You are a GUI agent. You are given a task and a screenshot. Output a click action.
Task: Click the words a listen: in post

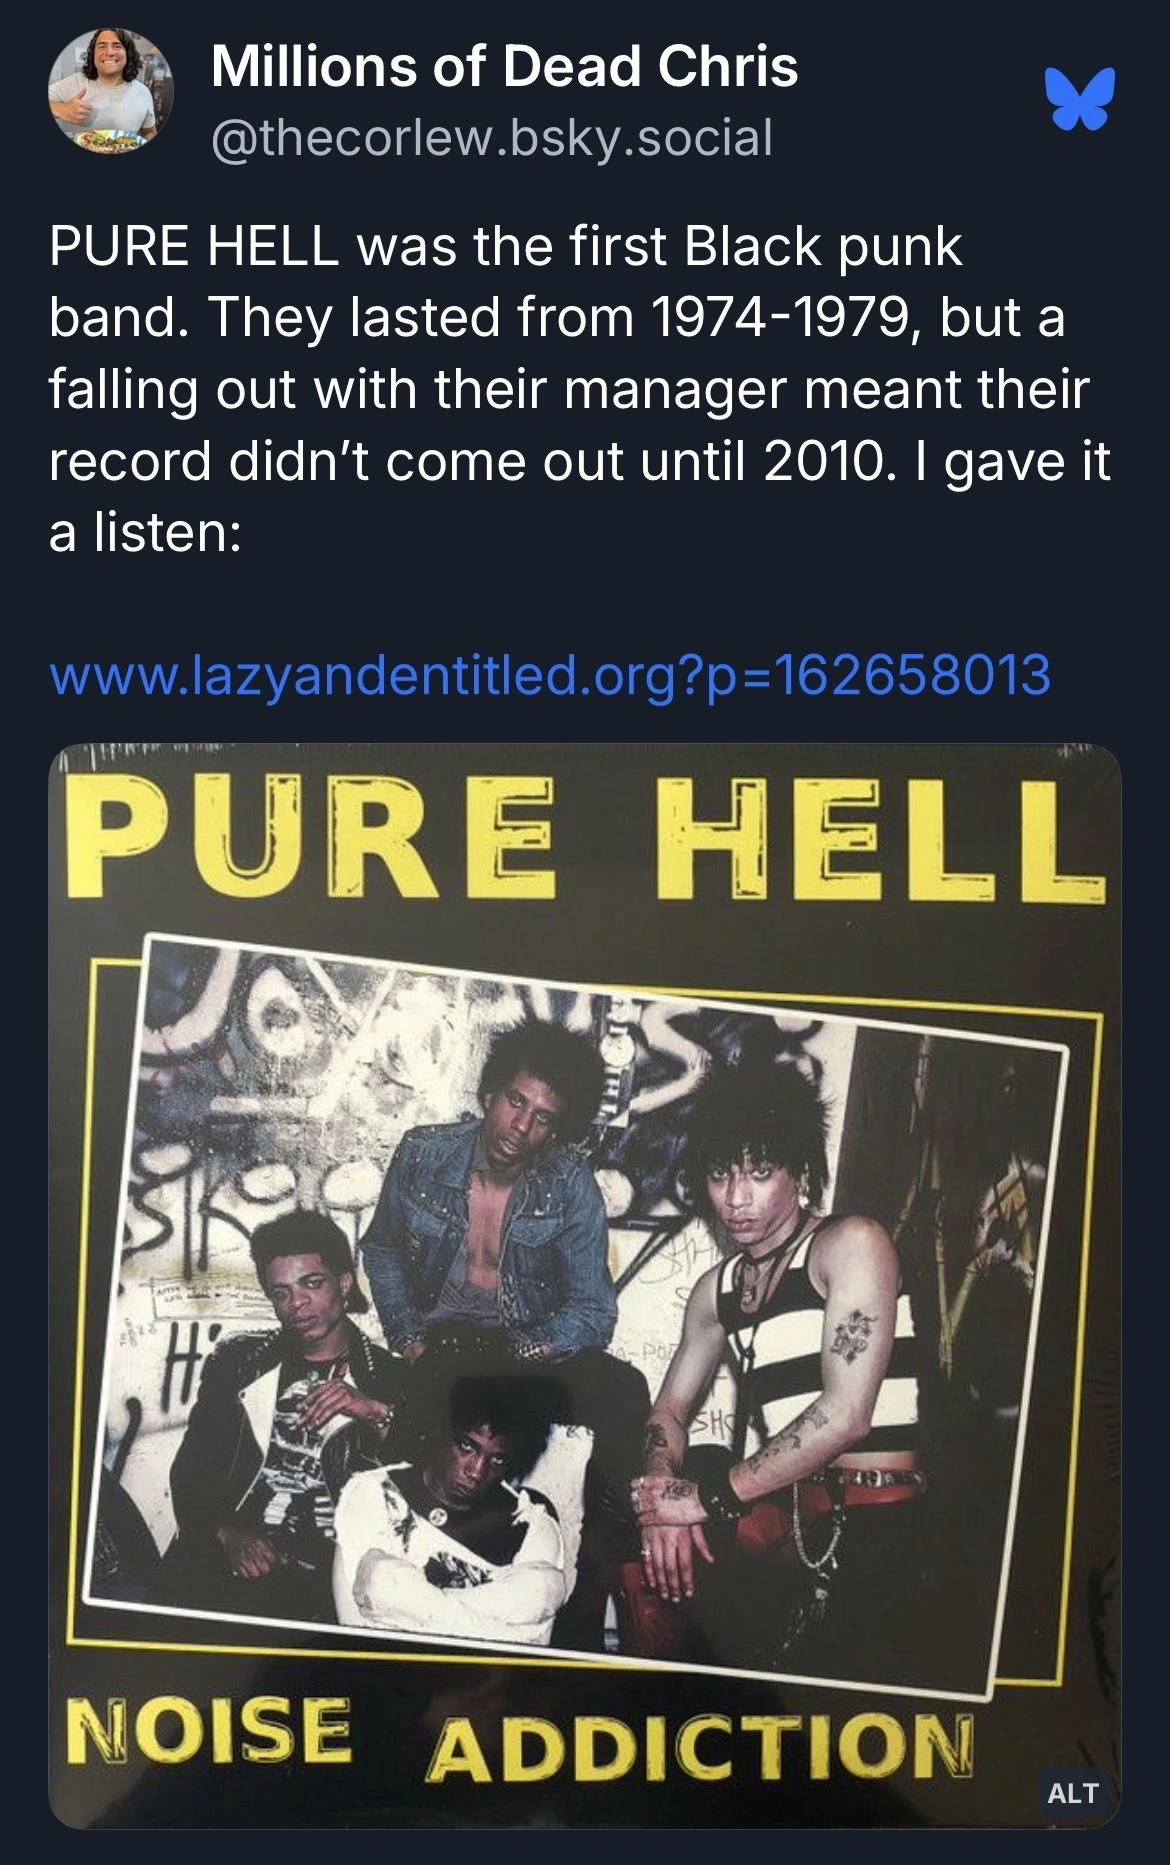[145, 533]
